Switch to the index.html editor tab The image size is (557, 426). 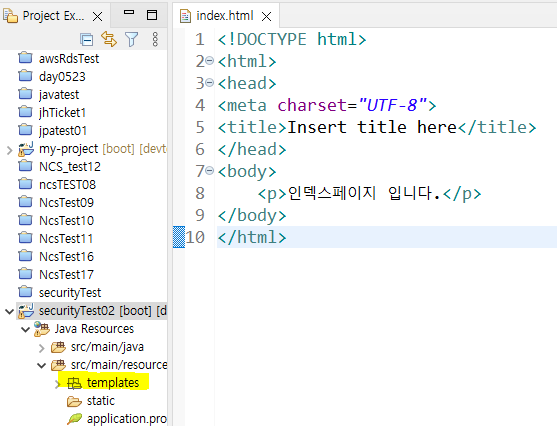tap(225, 16)
